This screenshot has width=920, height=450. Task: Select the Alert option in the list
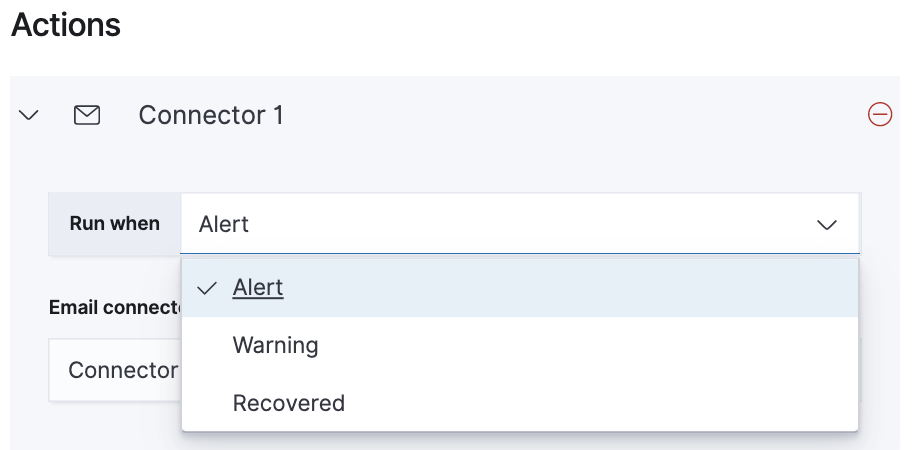click(520, 288)
